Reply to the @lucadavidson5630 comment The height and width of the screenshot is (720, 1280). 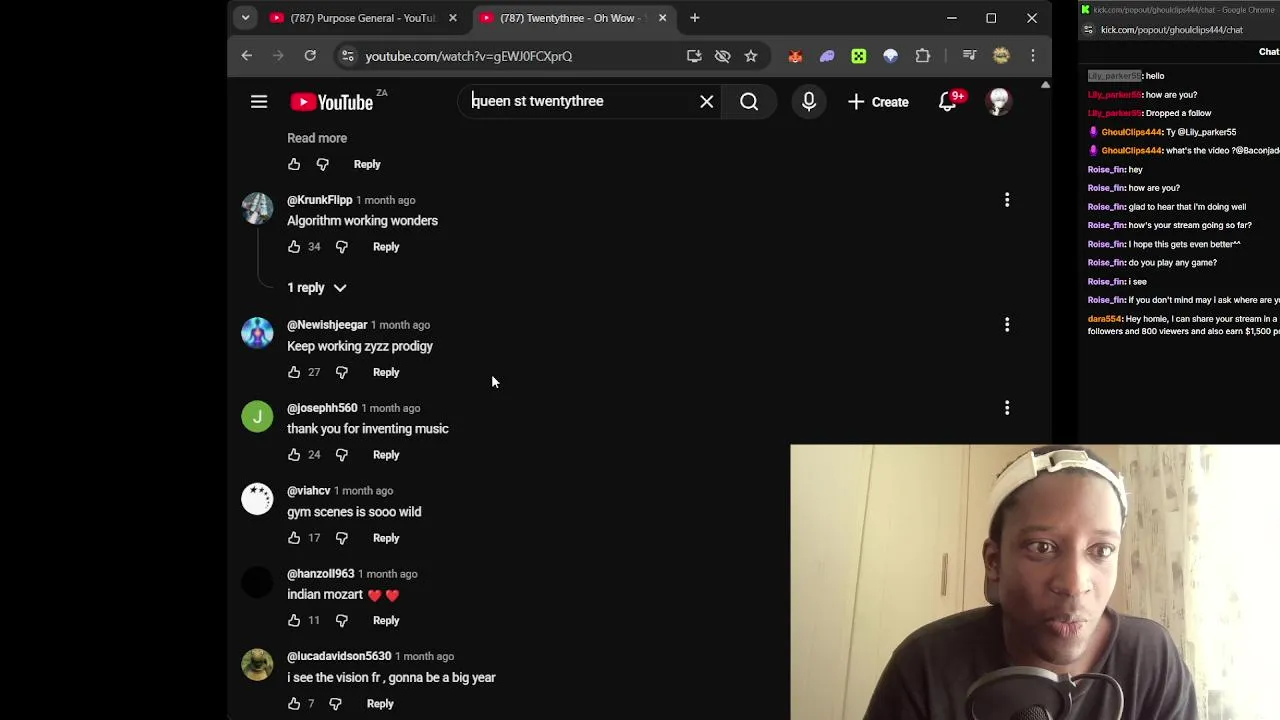coord(380,704)
